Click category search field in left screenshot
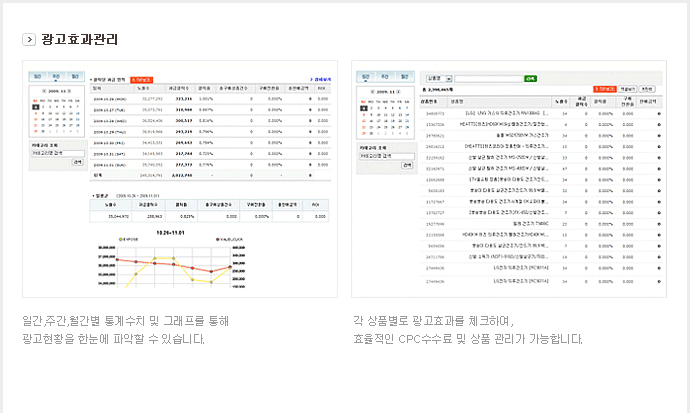 tap(56, 152)
